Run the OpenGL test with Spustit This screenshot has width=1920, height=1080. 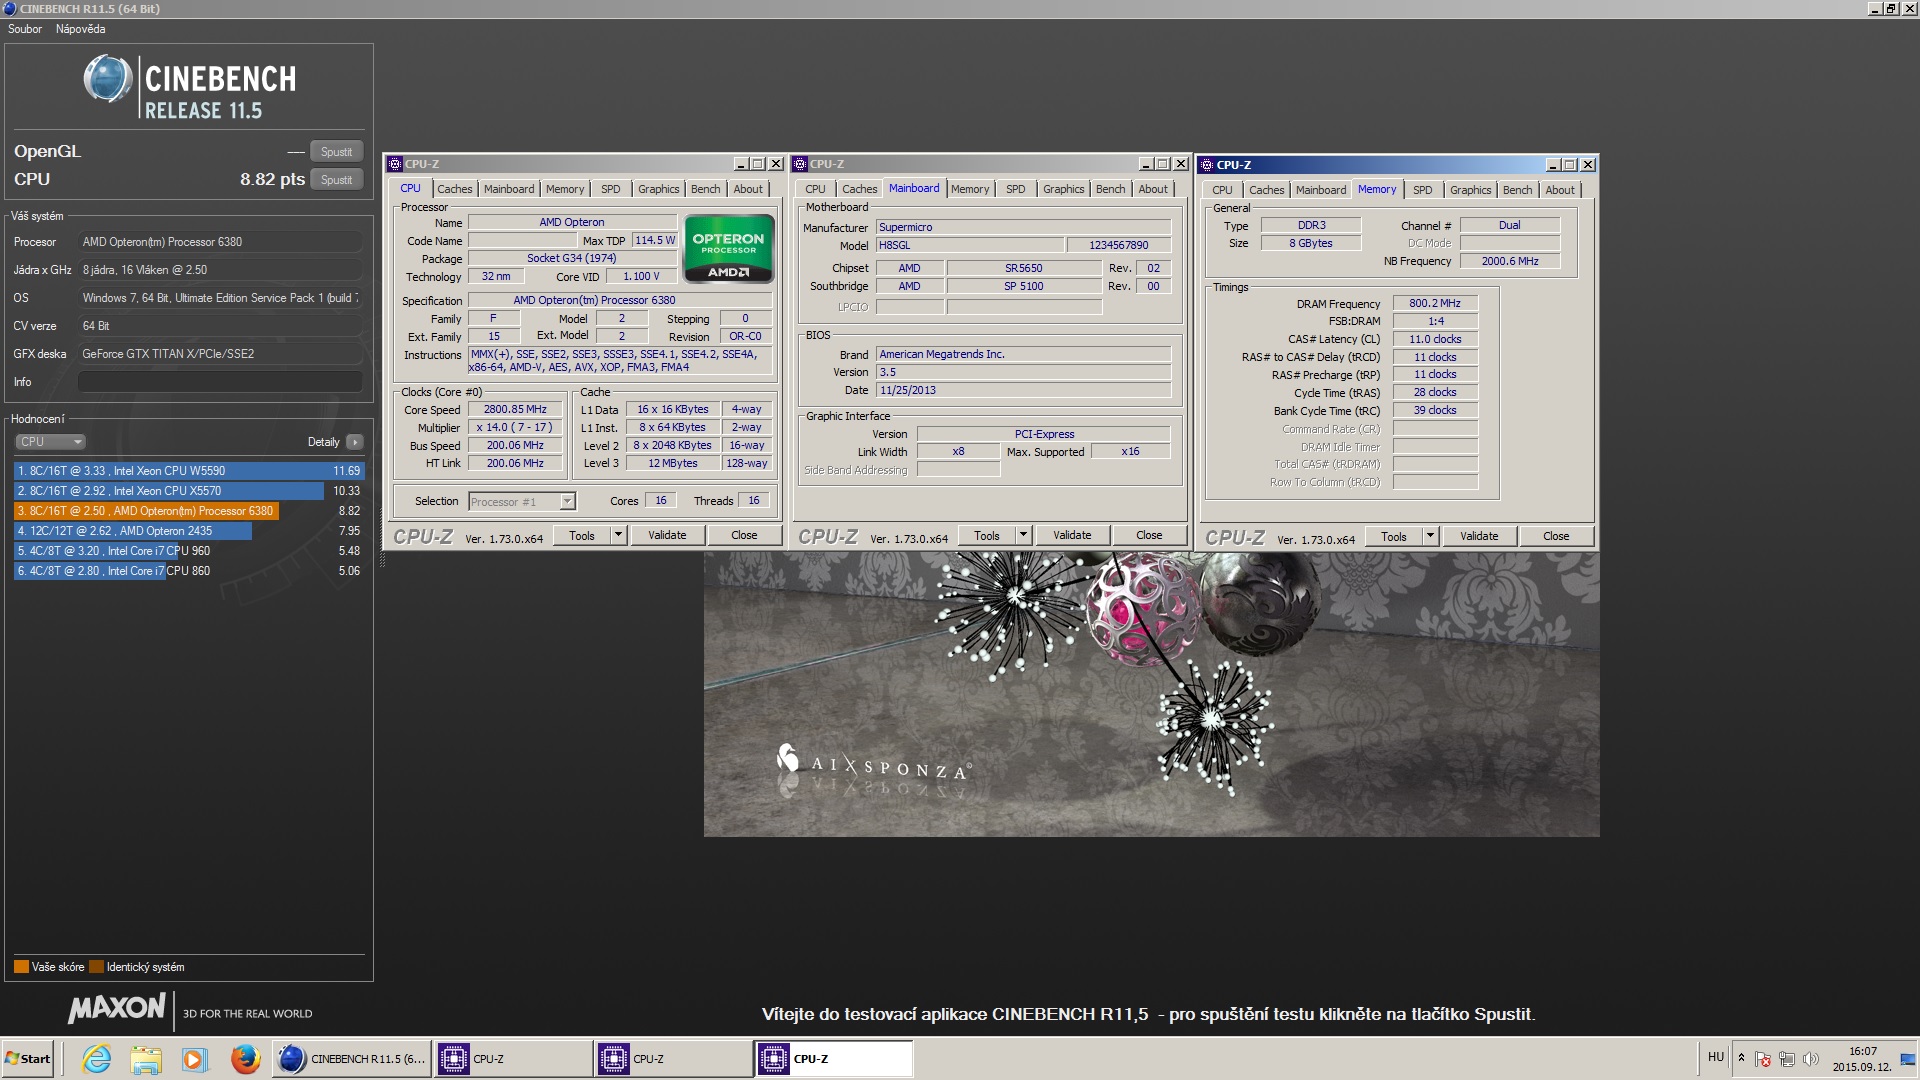click(x=336, y=152)
